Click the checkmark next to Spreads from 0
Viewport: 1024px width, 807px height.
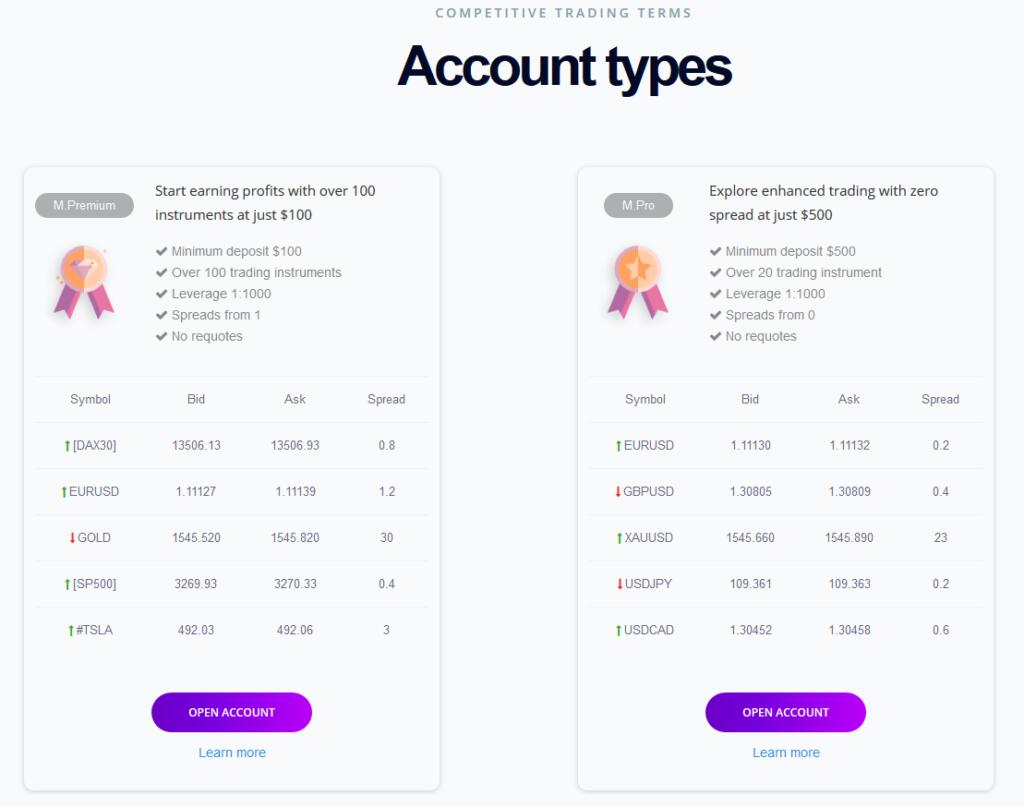(x=715, y=315)
